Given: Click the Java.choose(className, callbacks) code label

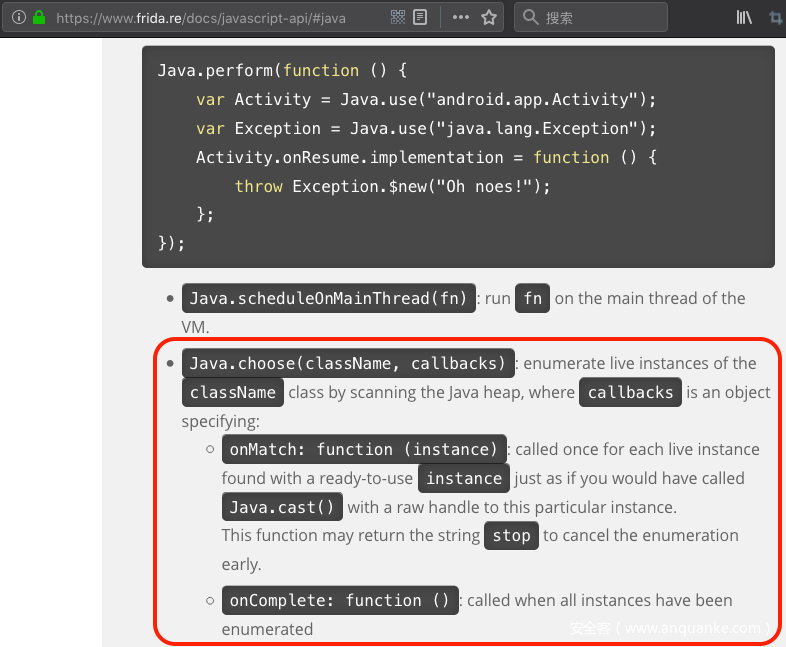Looking at the screenshot, I should [x=349, y=363].
